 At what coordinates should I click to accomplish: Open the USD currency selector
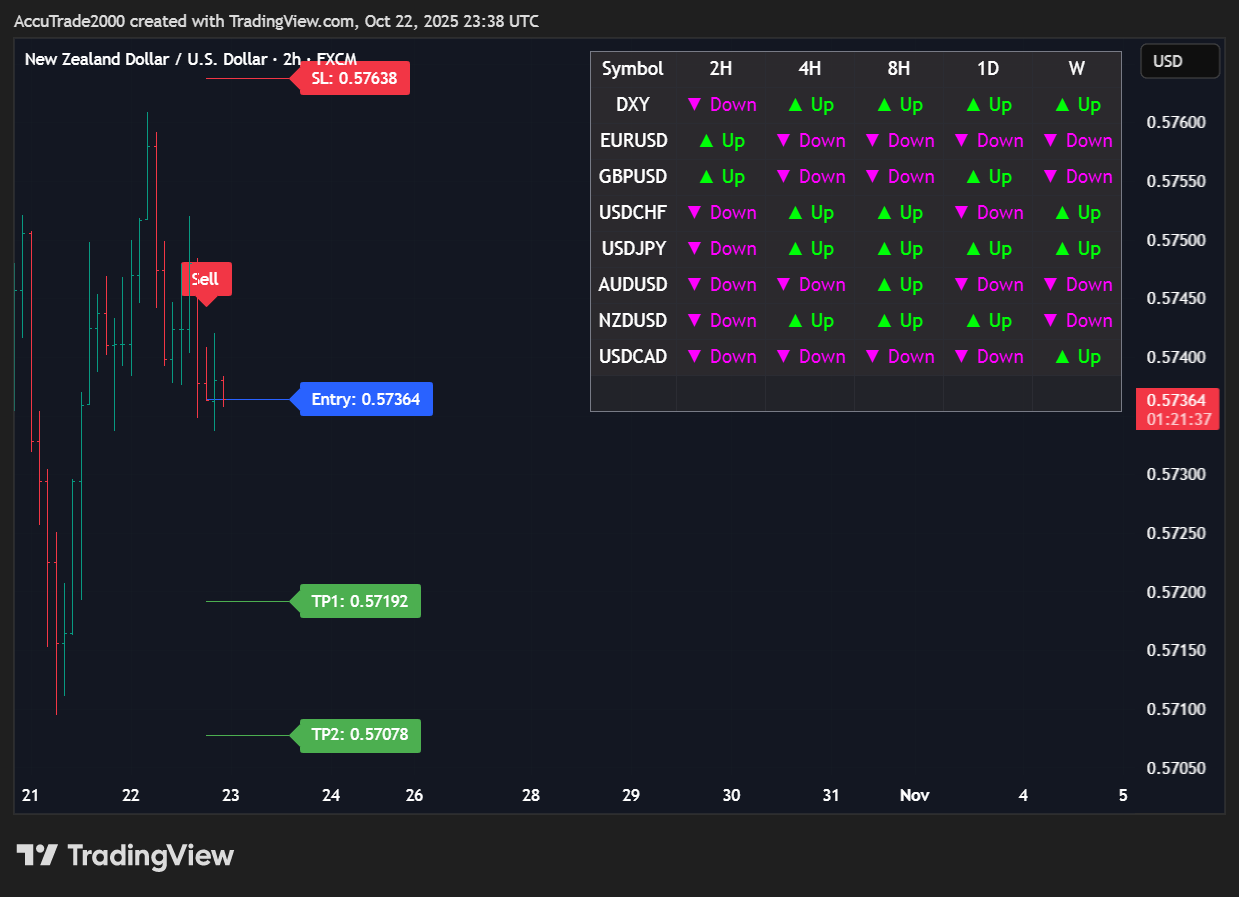1179,61
